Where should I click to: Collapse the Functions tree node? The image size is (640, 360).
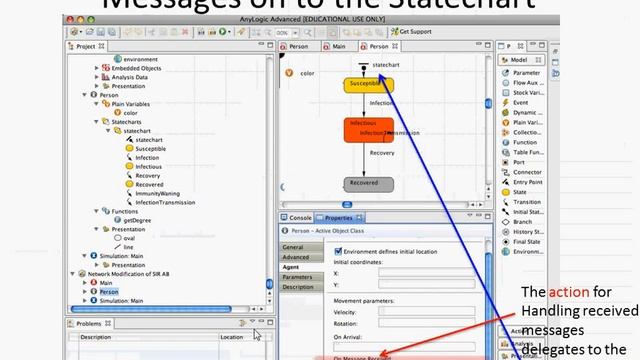pyautogui.click(x=97, y=211)
